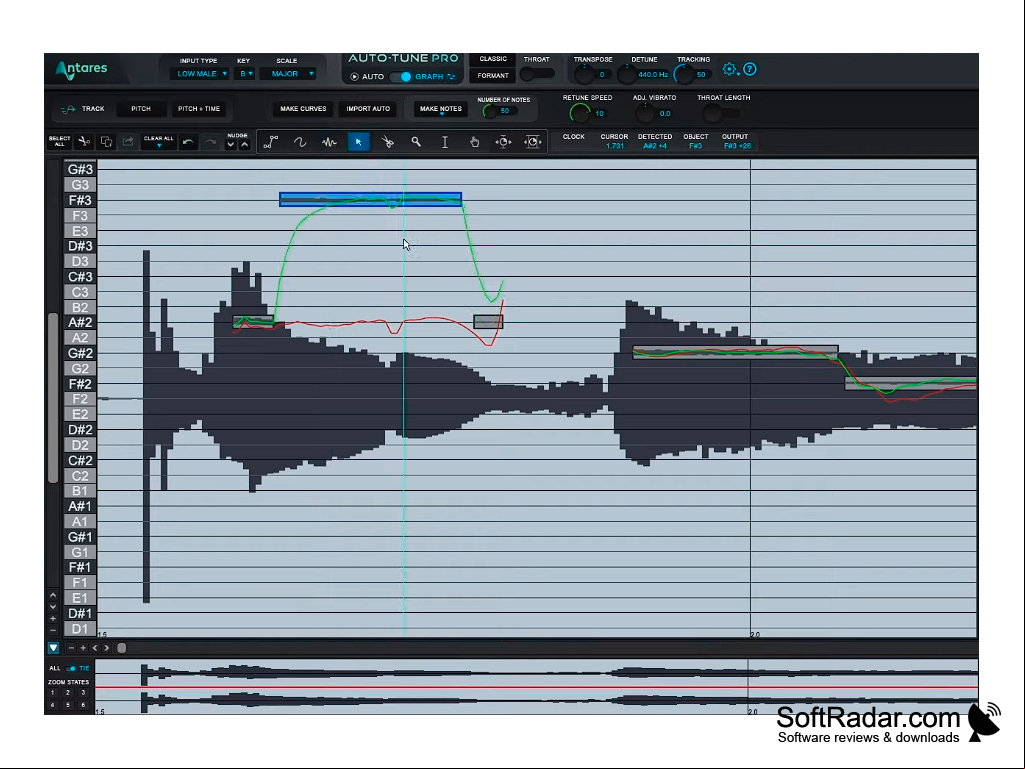
Task: Select the I-beam range tool
Action: [445, 142]
